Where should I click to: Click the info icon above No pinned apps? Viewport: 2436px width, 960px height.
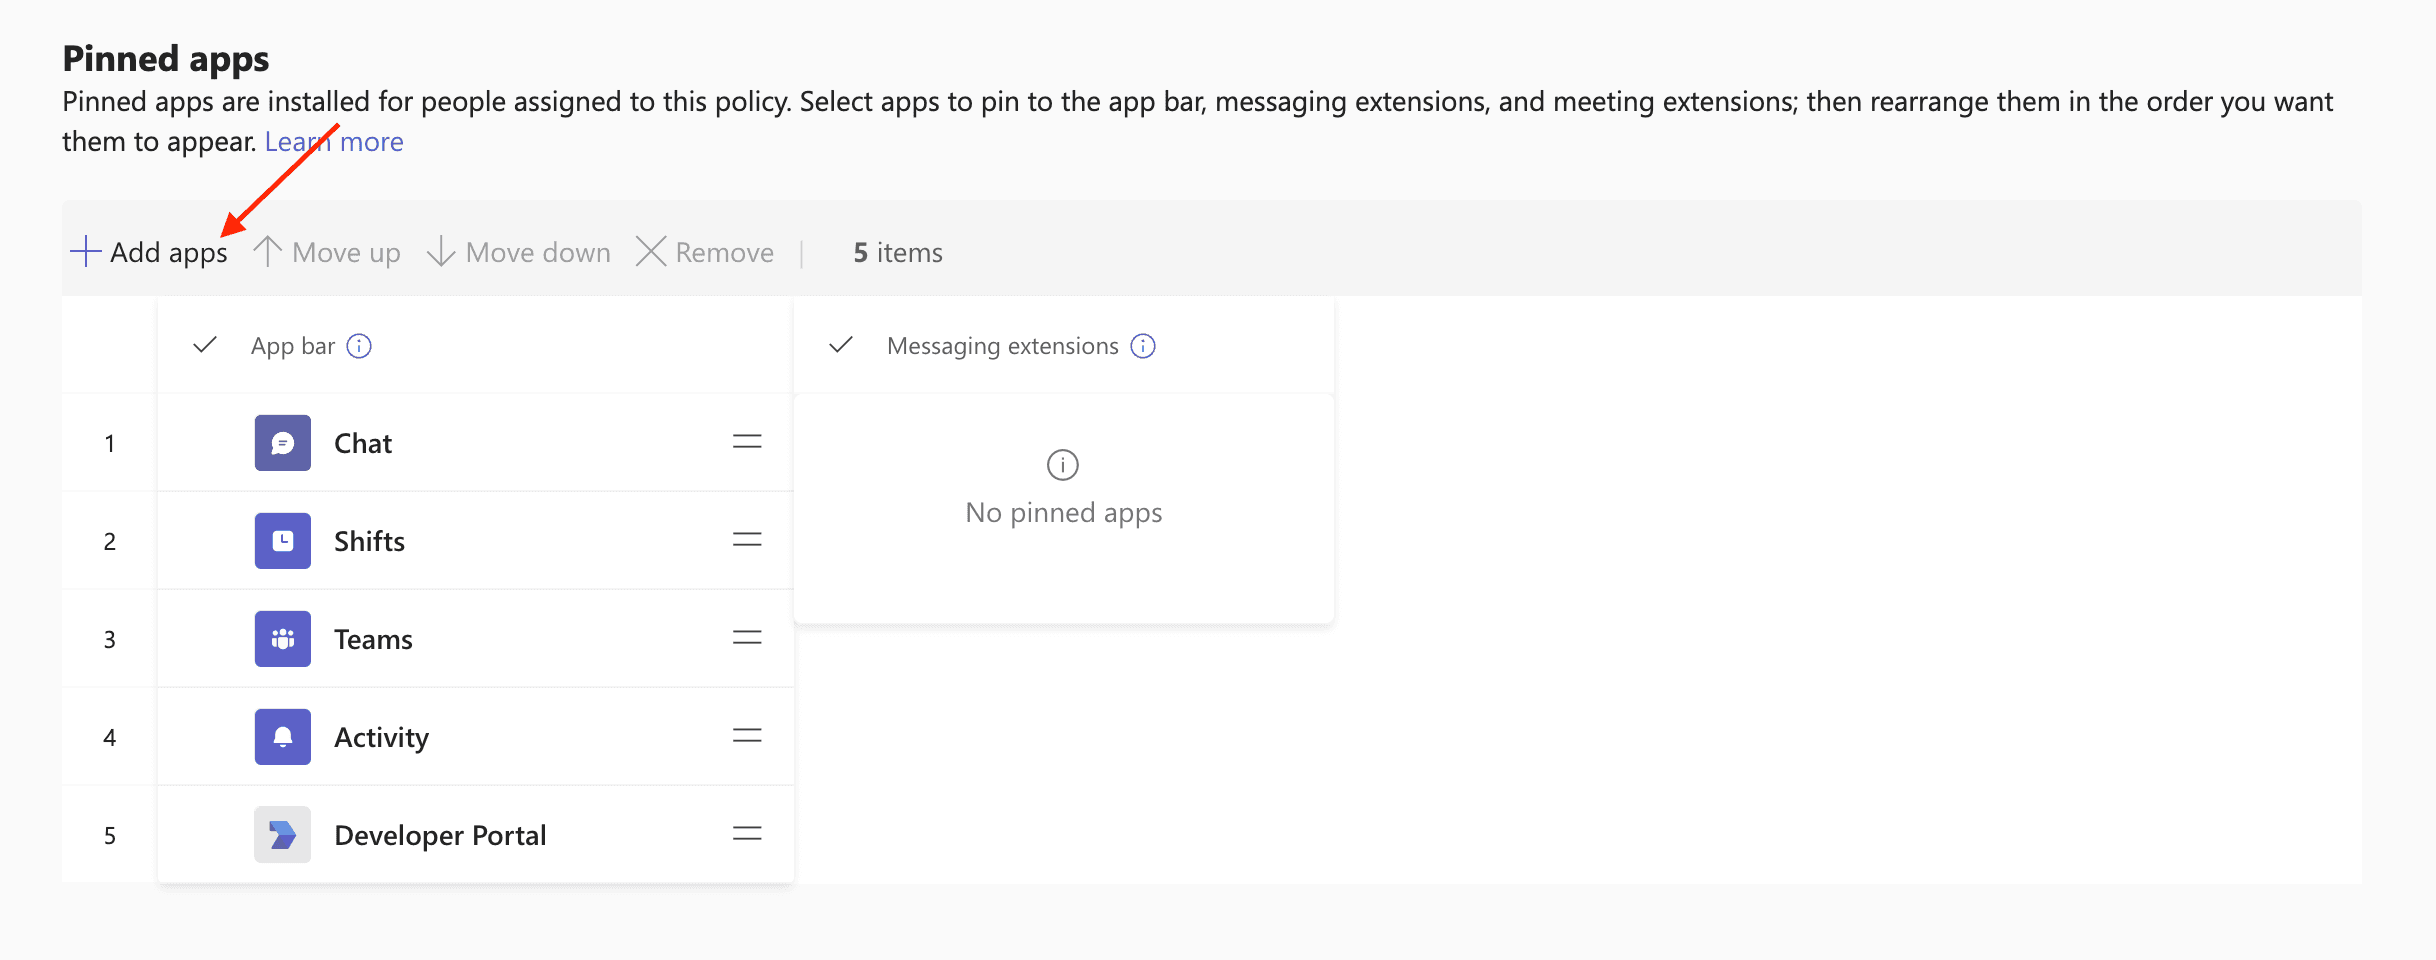[x=1063, y=465]
